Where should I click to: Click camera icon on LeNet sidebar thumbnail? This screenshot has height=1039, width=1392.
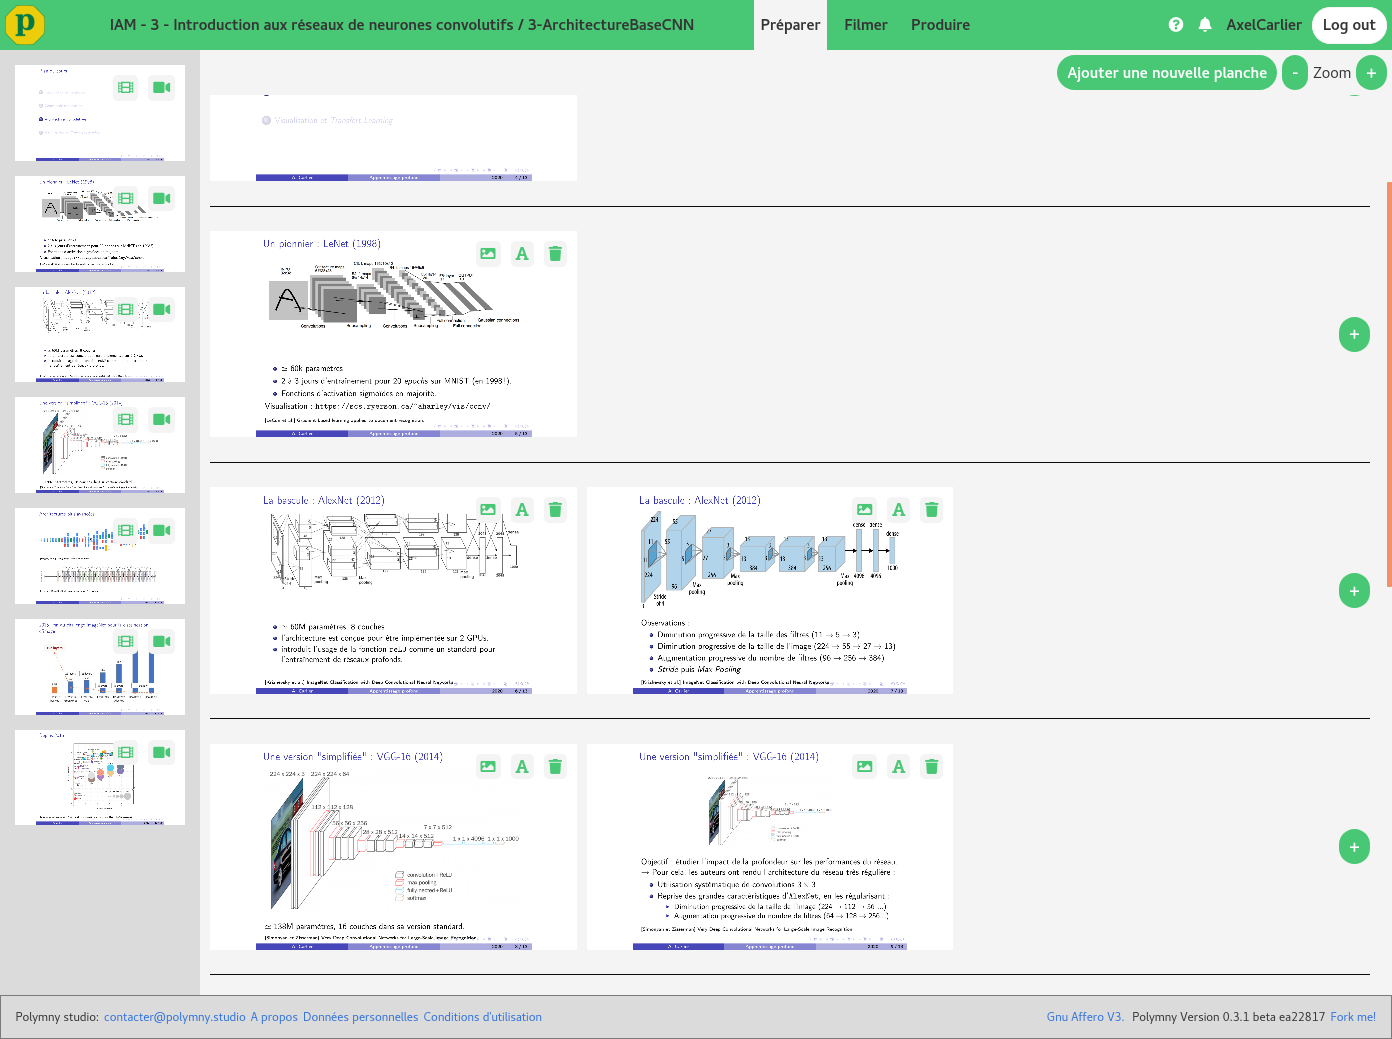[x=161, y=199]
